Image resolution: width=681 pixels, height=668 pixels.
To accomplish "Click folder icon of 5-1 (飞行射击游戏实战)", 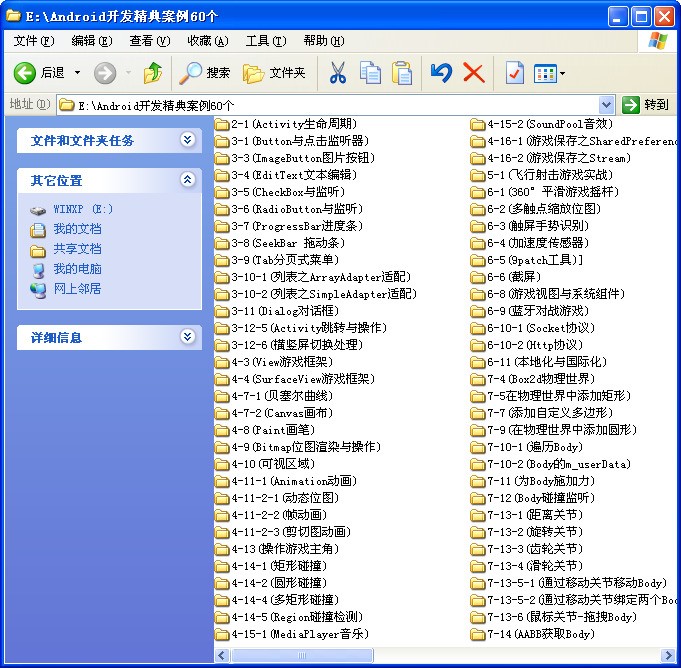I will pos(478,175).
